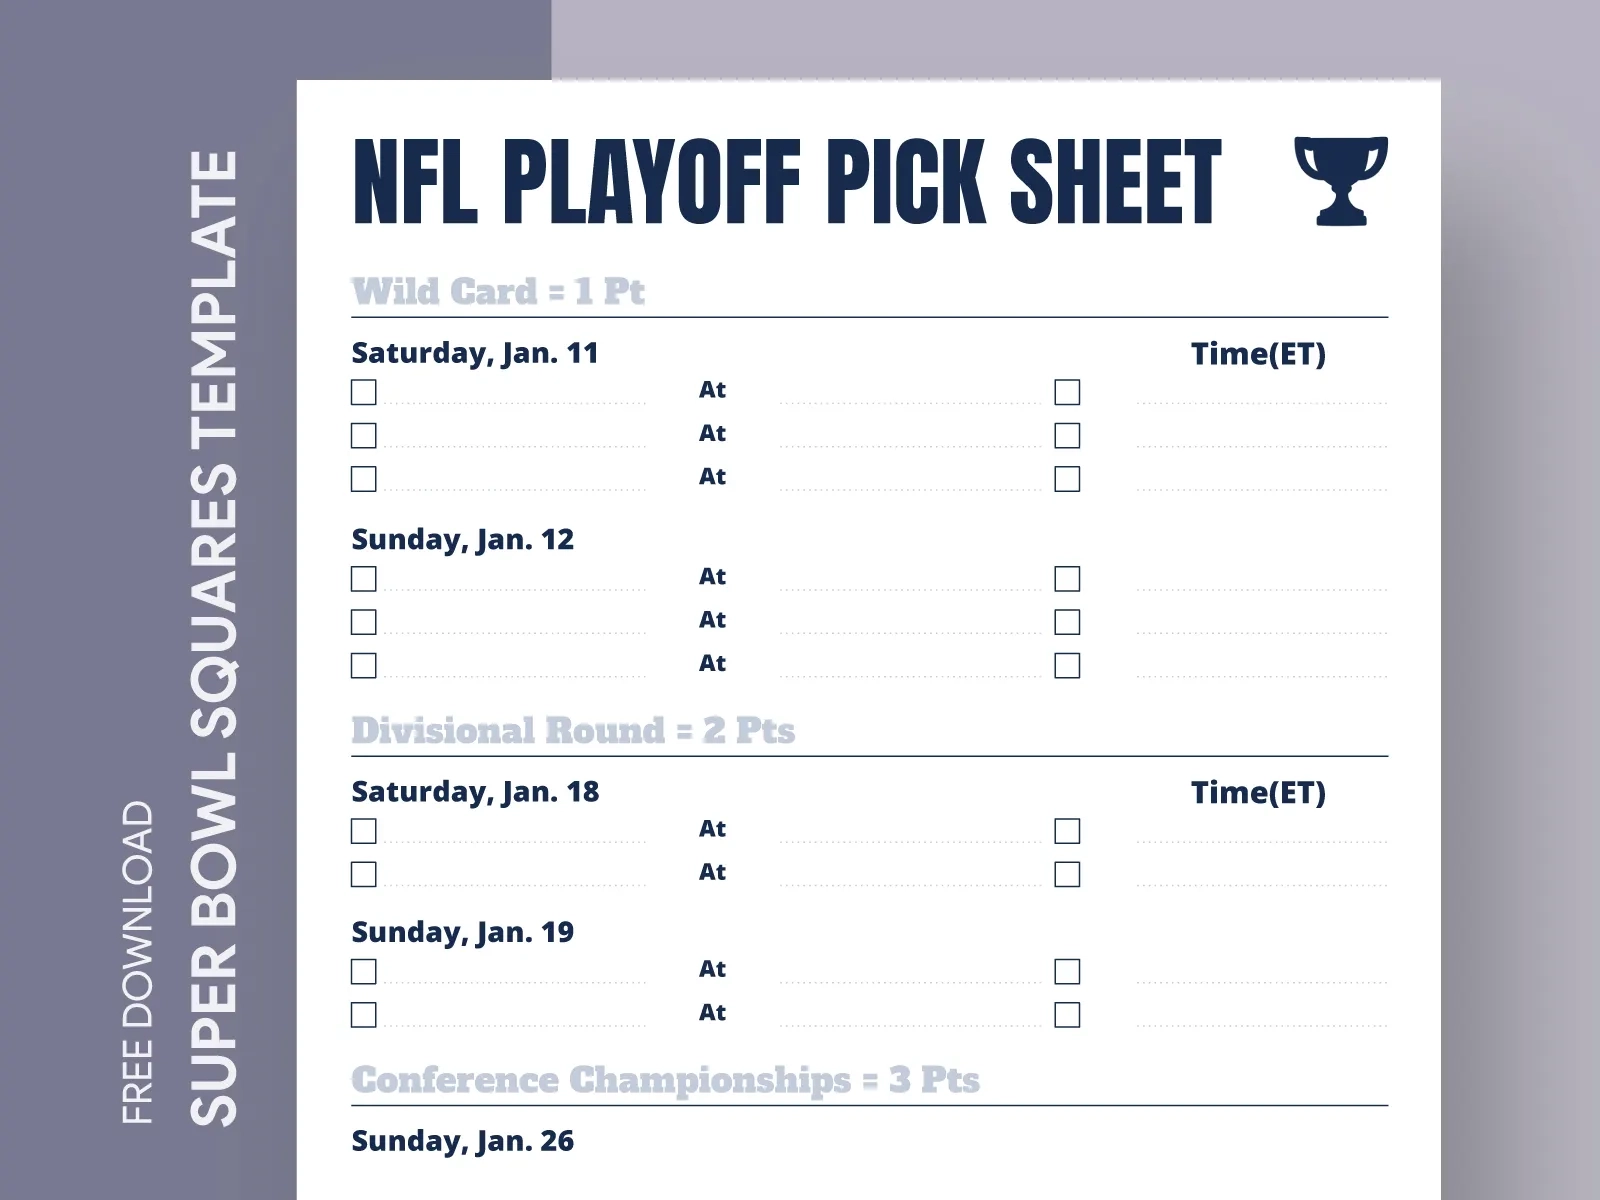Screen dimensions: 1600x1200
Task: Click the Time(ET) header in Divisional Round section
Action: 1258,793
